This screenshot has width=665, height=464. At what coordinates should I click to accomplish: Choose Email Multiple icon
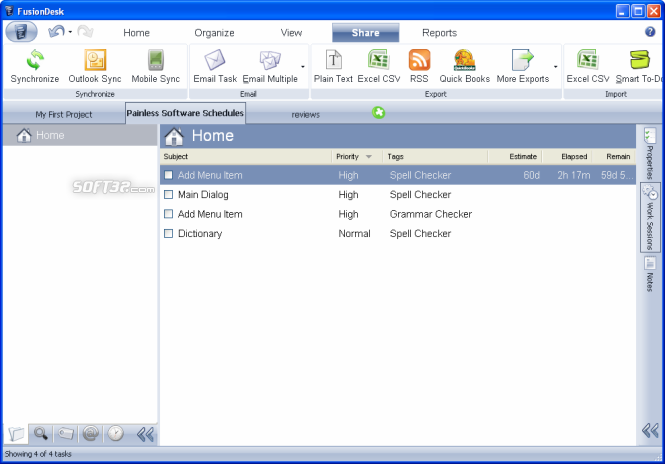(270, 60)
